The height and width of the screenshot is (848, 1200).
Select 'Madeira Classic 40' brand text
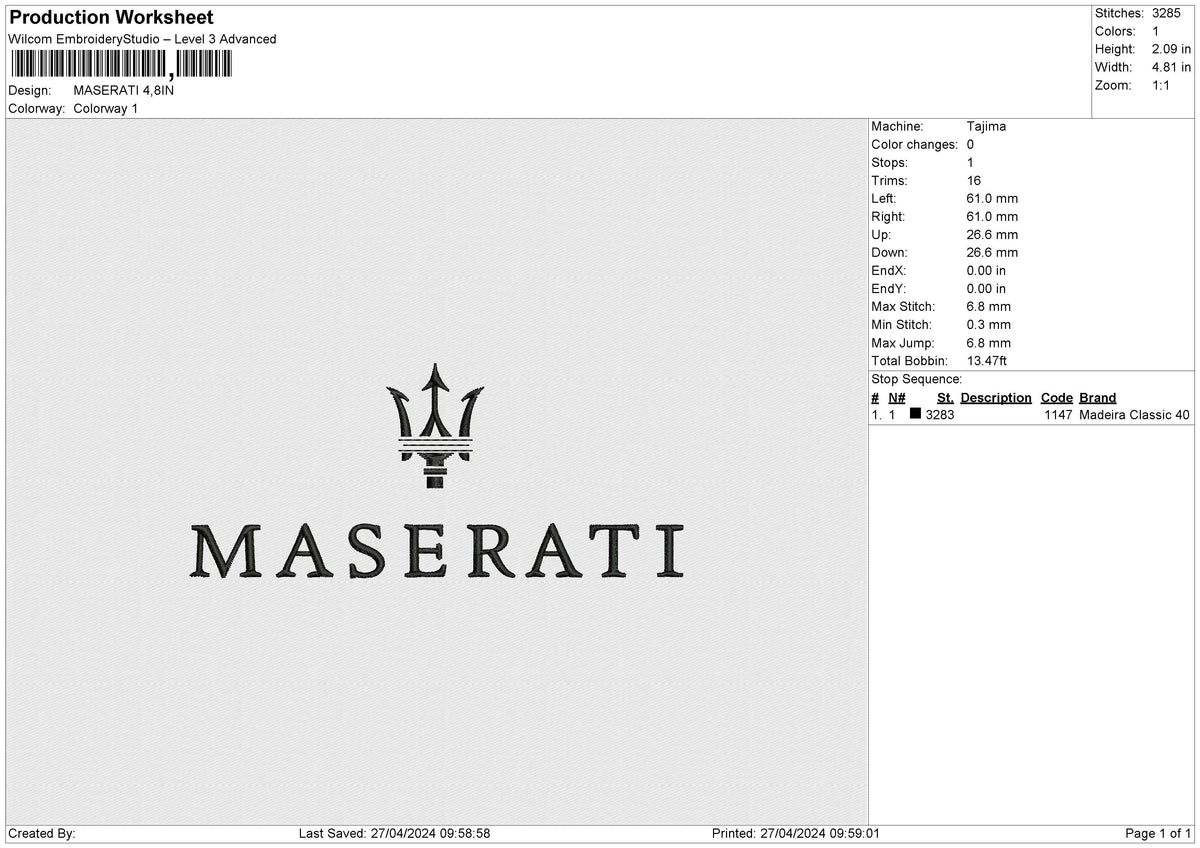click(x=1135, y=414)
